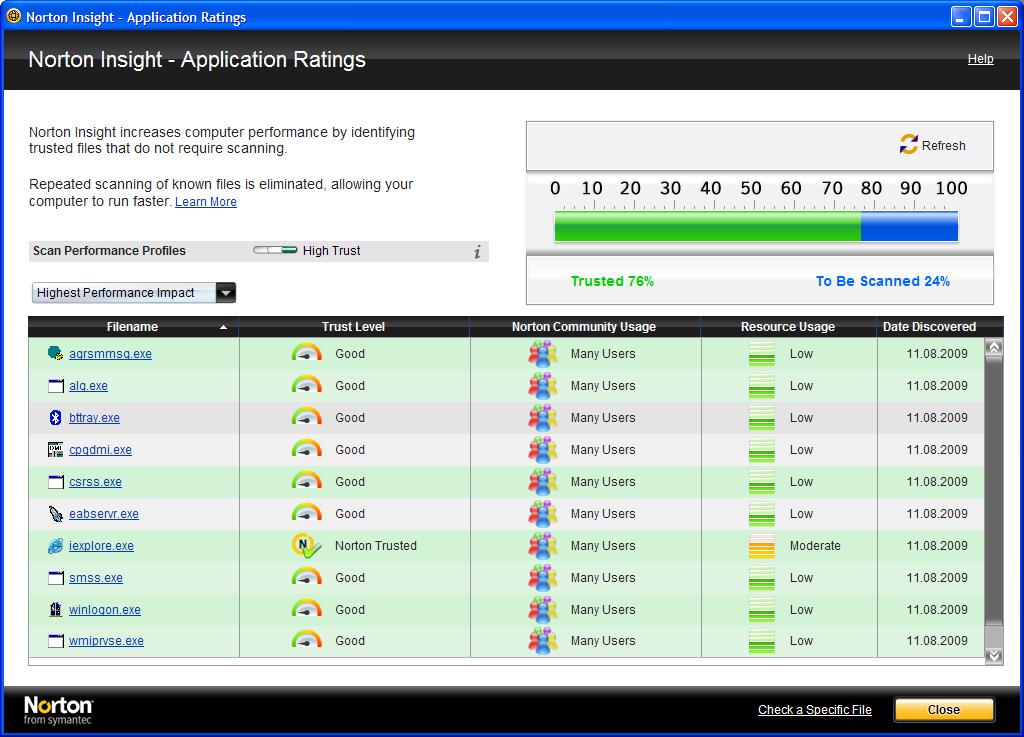The width and height of the screenshot is (1024, 737).
Task: Open the cpqdmi.exe file link
Action: point(100,450)
